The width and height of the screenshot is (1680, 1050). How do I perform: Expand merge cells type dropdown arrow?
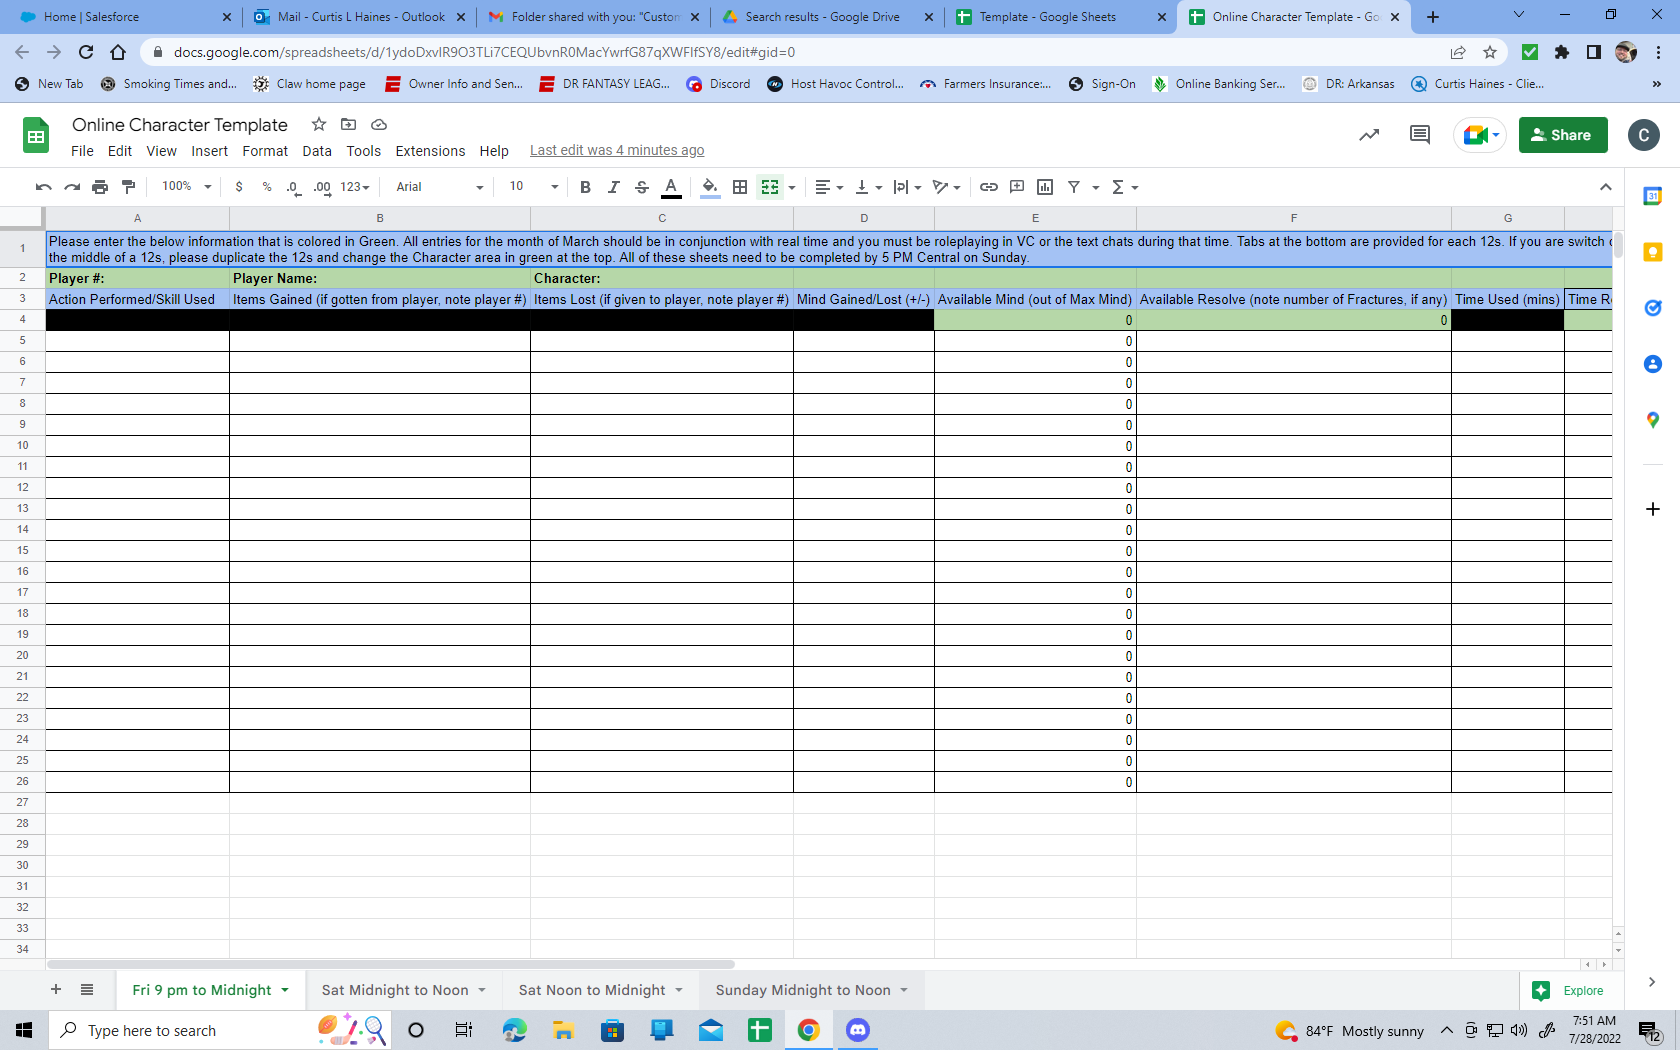coord(792,188)
